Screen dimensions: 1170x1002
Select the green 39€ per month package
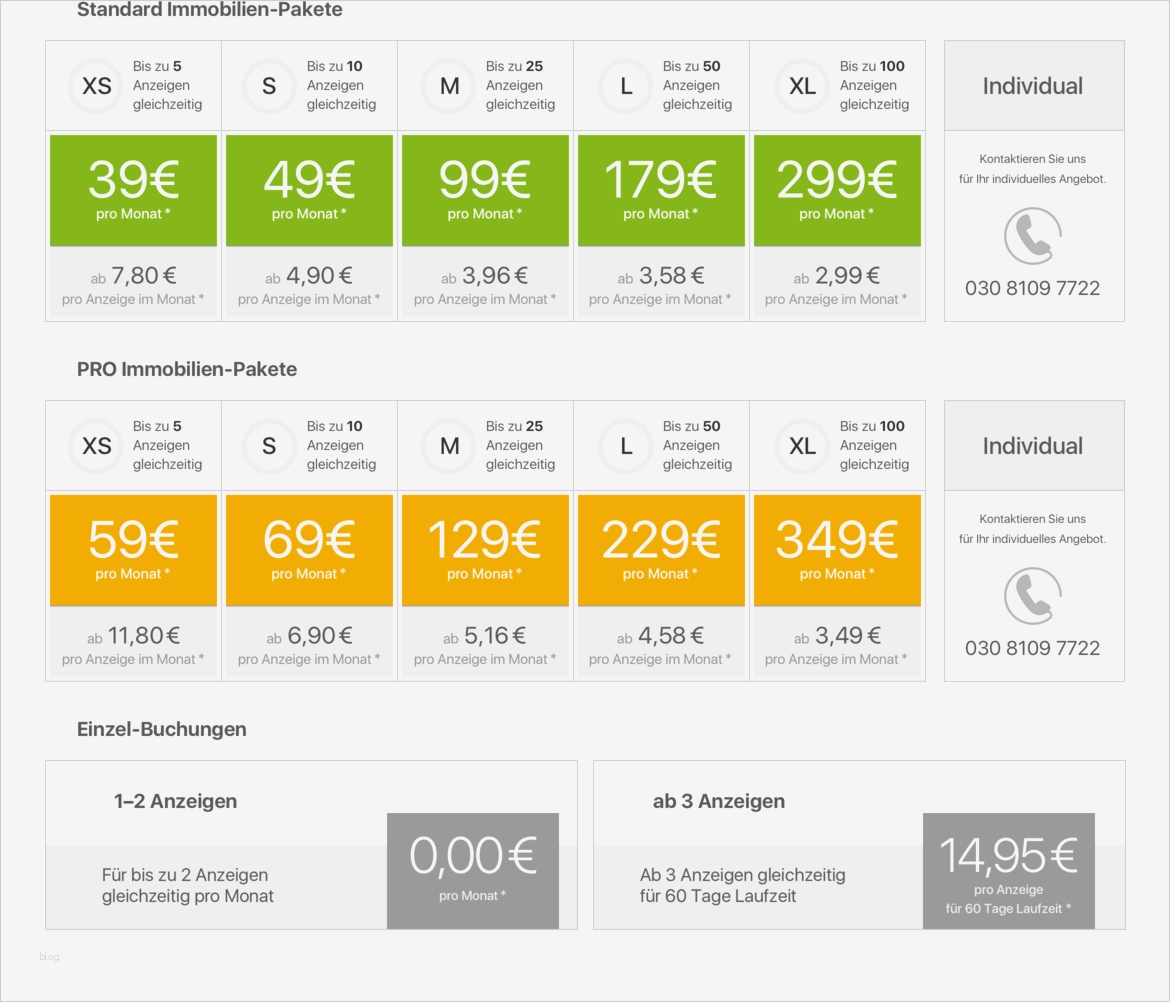pos(133,190)
